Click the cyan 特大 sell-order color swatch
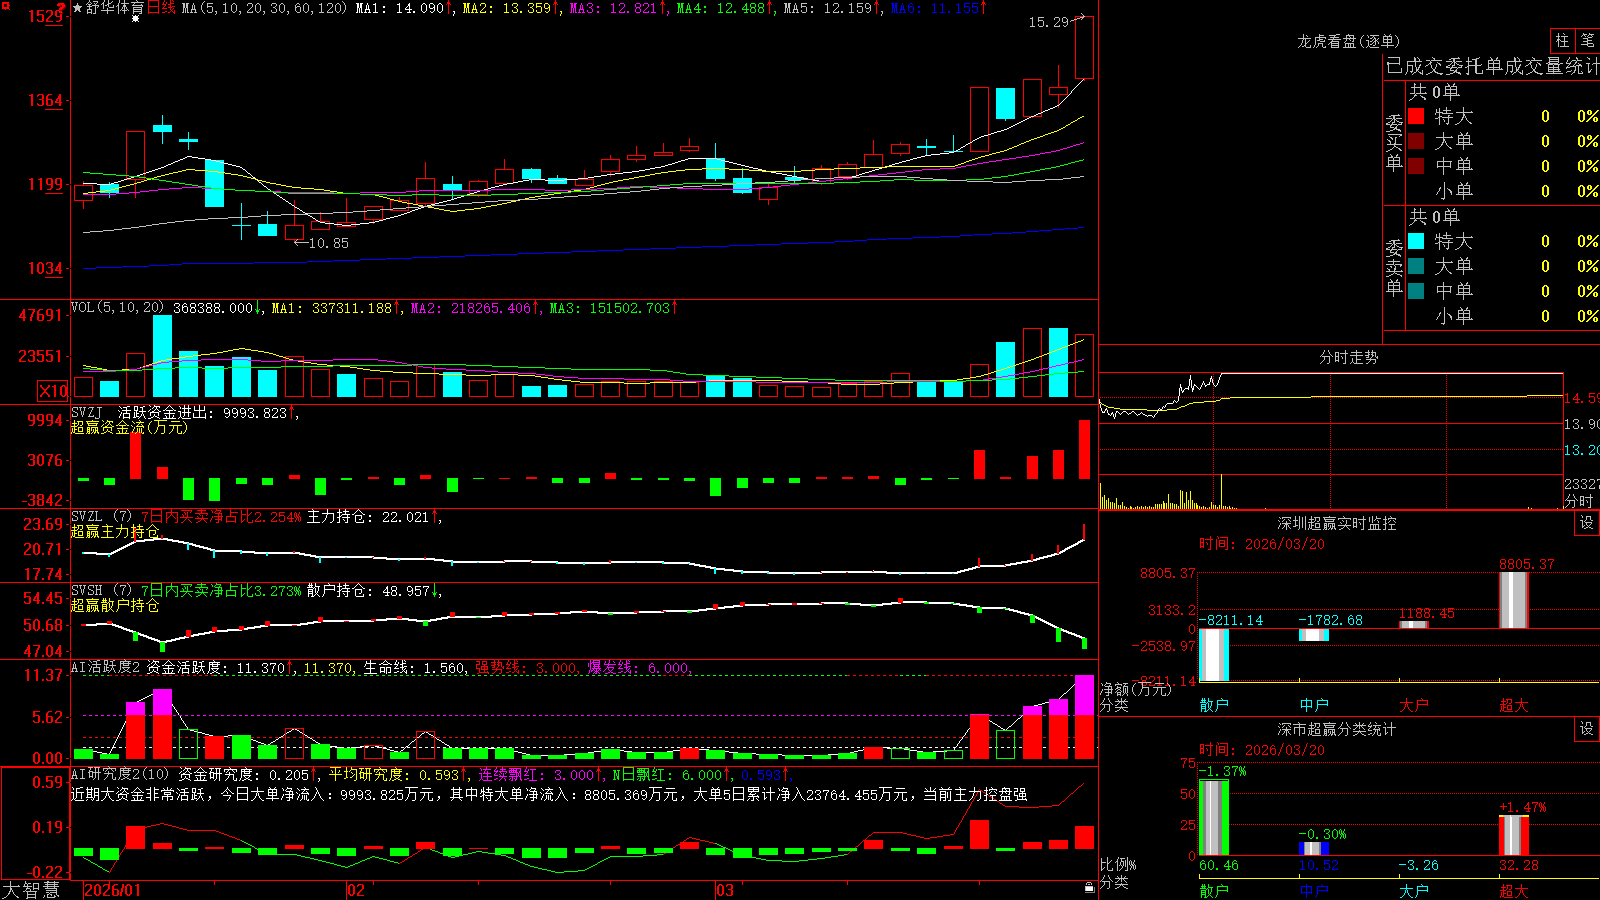1600x900 pixels. (x=1416, y=241)
